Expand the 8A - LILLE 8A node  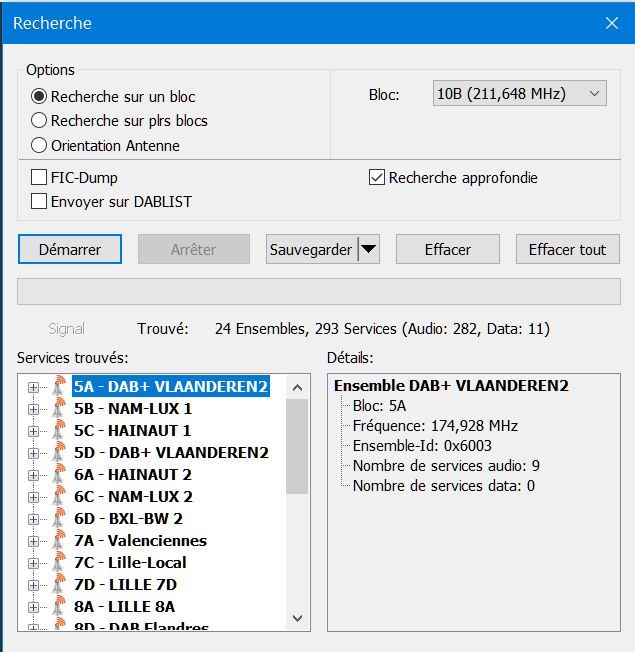tap(33, 608)
